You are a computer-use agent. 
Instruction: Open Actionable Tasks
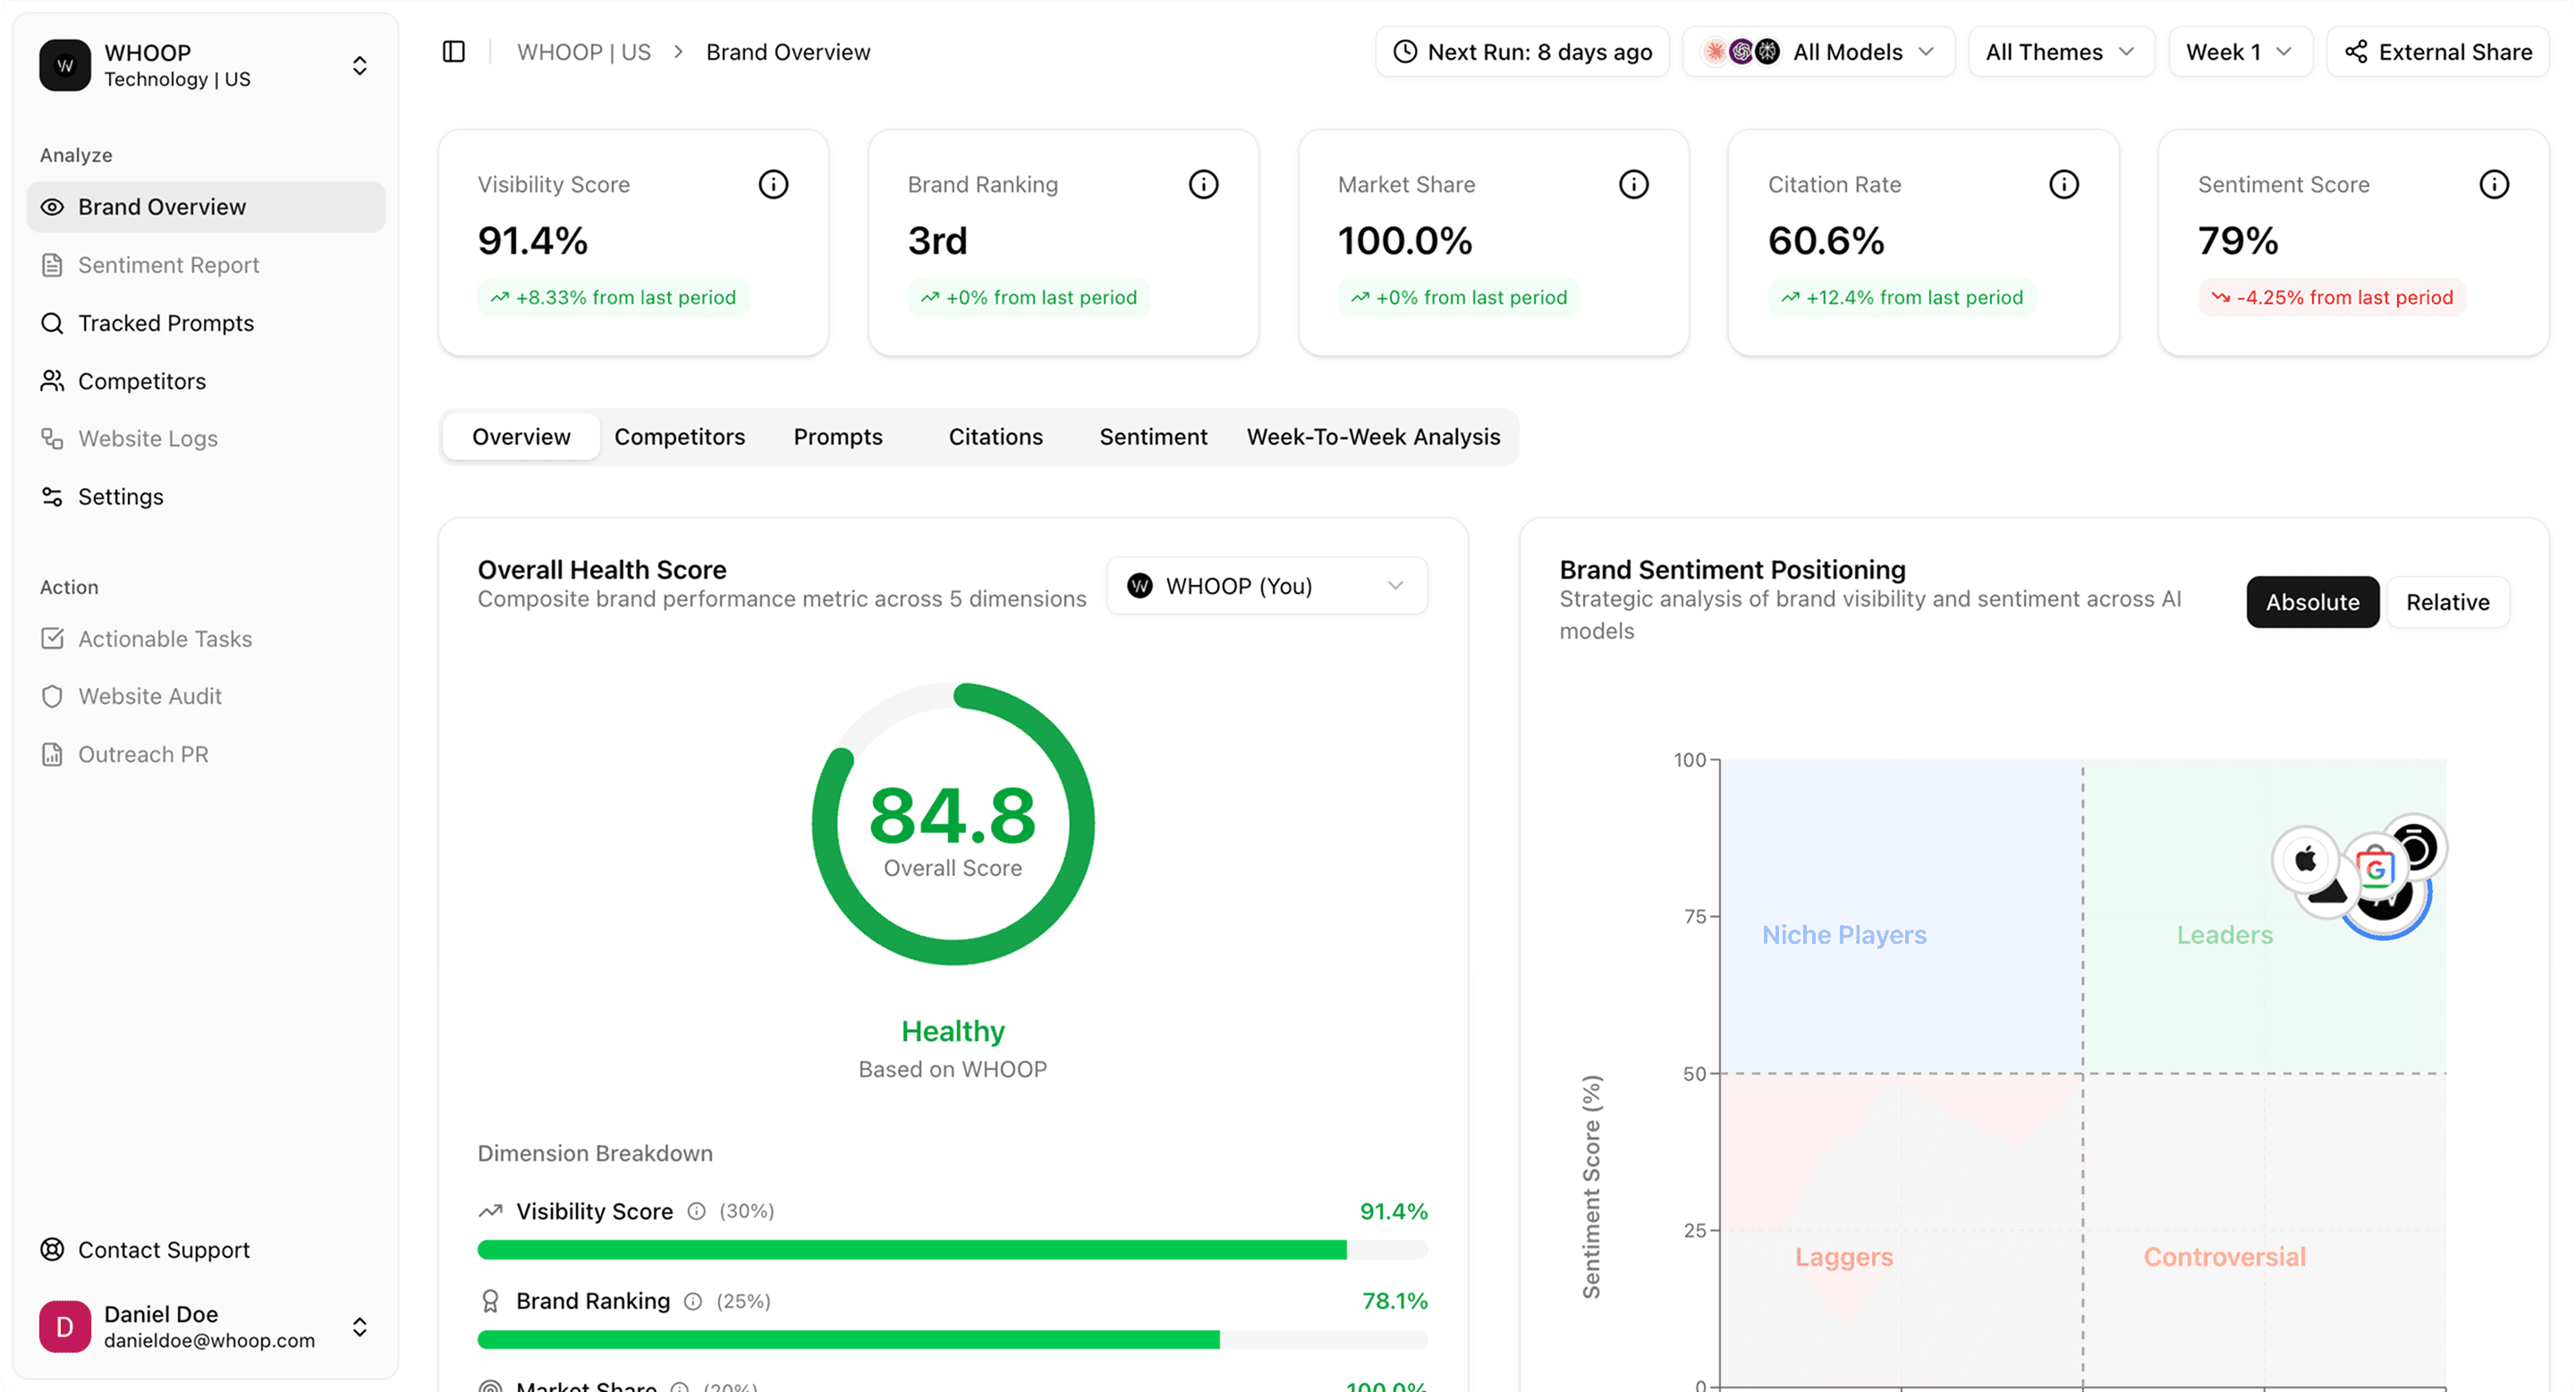(165, 639)
